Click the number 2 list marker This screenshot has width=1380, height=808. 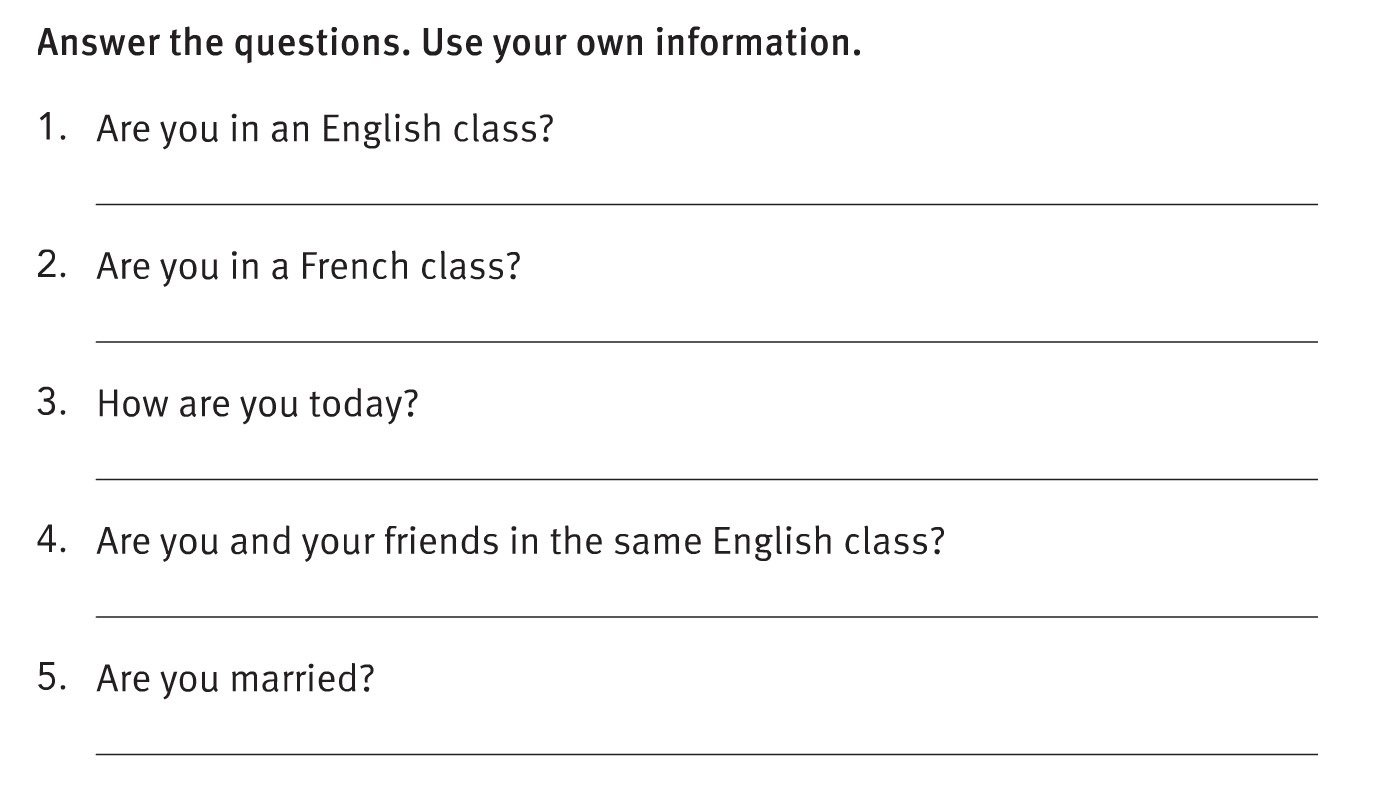pos(52,265)
